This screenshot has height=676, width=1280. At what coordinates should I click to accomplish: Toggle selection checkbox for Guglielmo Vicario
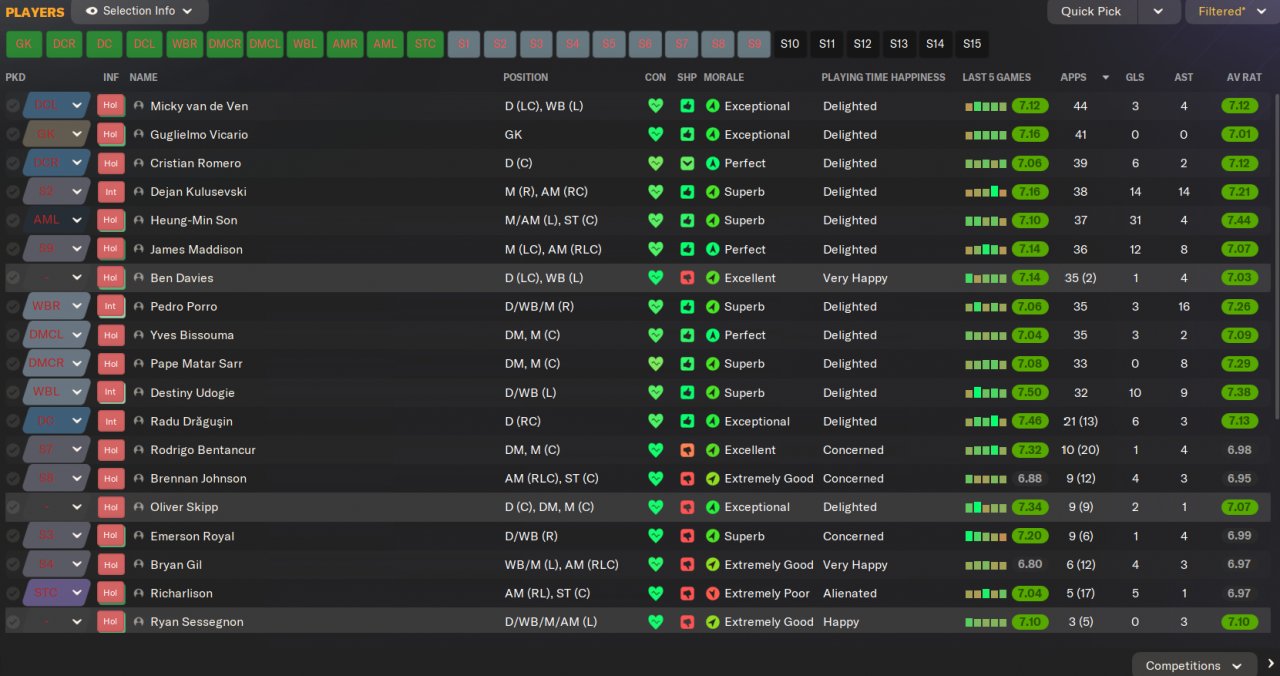coord(12,134)
